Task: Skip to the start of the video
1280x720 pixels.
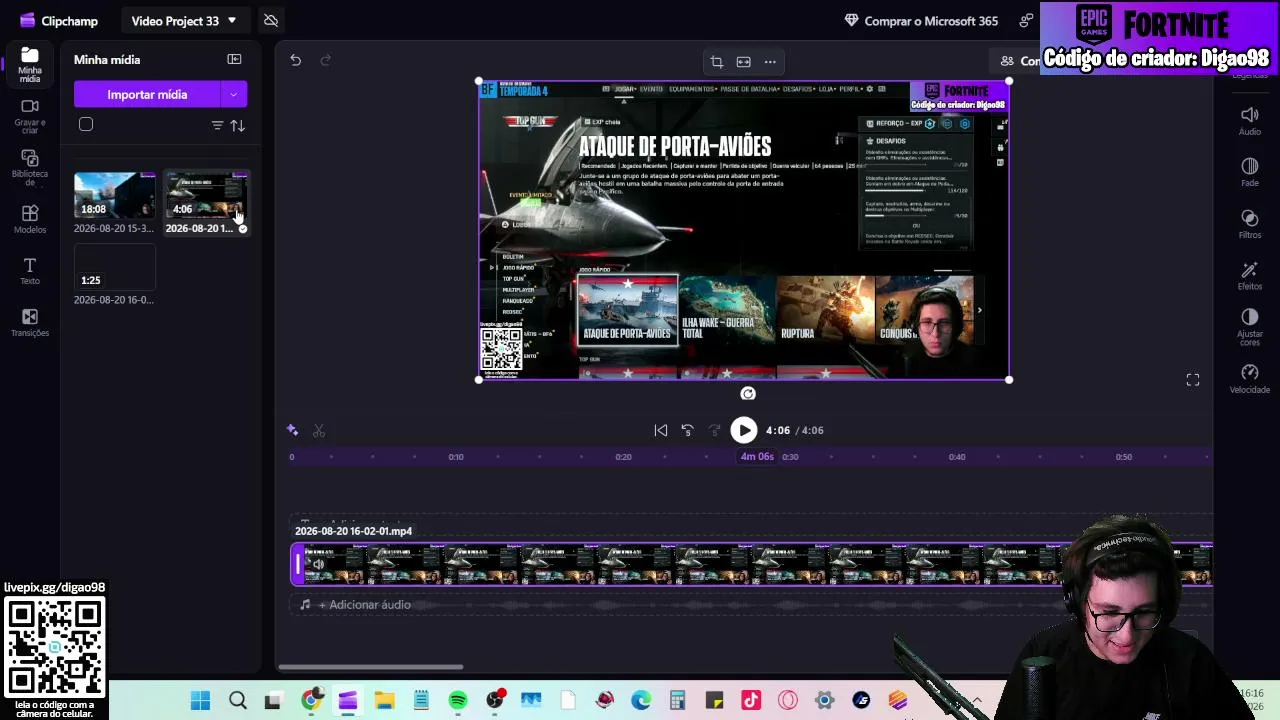Action: [x=661, y=430]
